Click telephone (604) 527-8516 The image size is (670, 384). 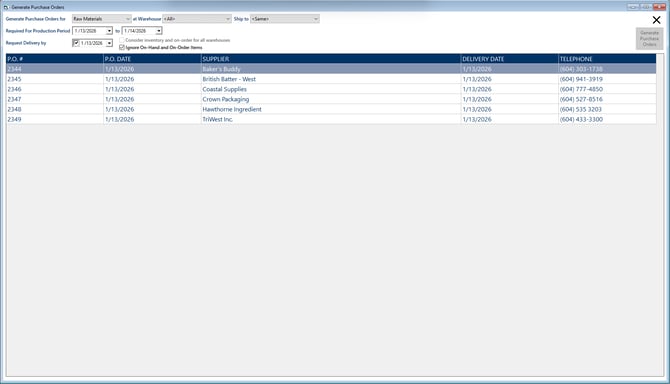pyautogui.click(x=607, y=99)
